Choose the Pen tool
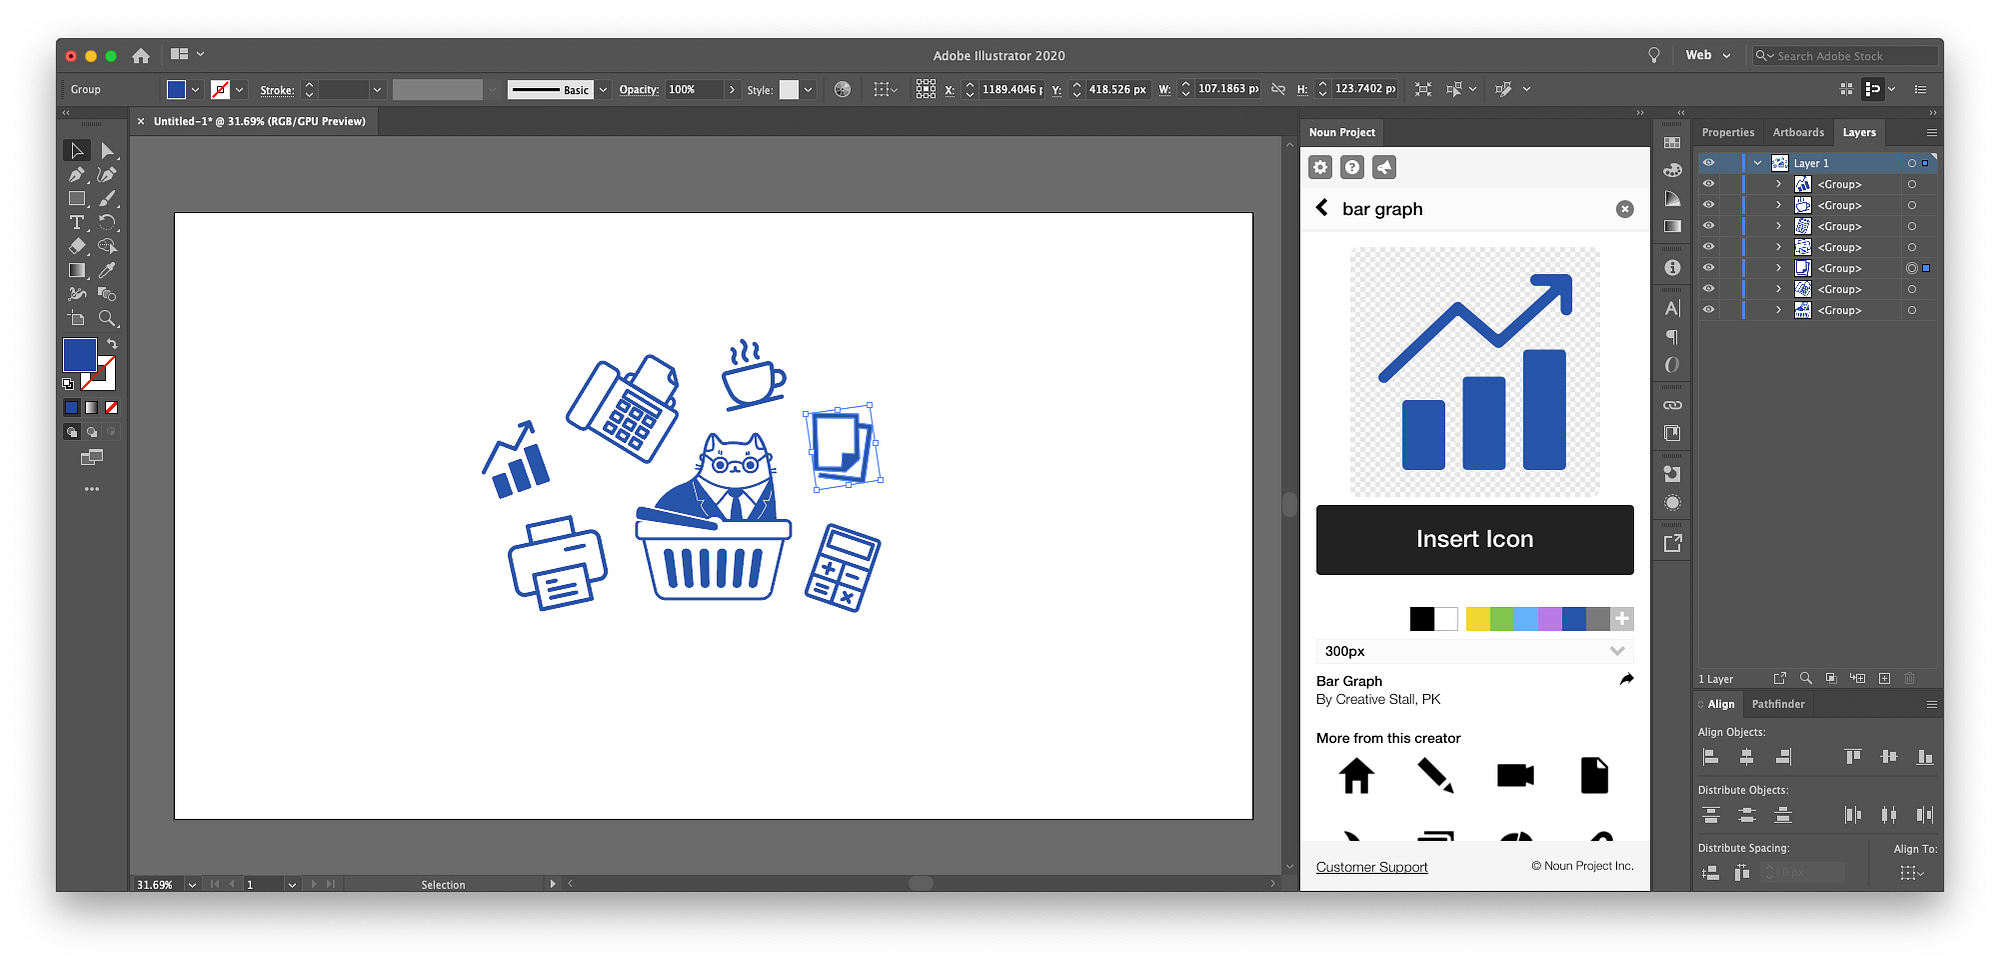Viewport: 2000px width, 966px height. click(x=77, y=173)
